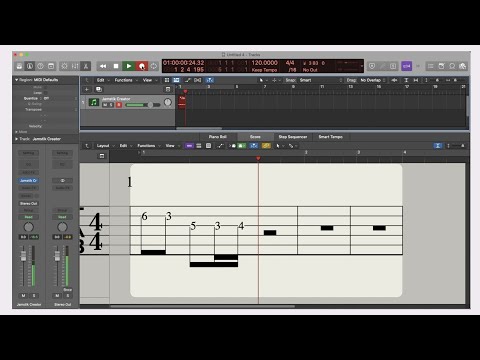Switch to the Step Sequencer tab
The image size is (480, 360).
click(293, 137)
